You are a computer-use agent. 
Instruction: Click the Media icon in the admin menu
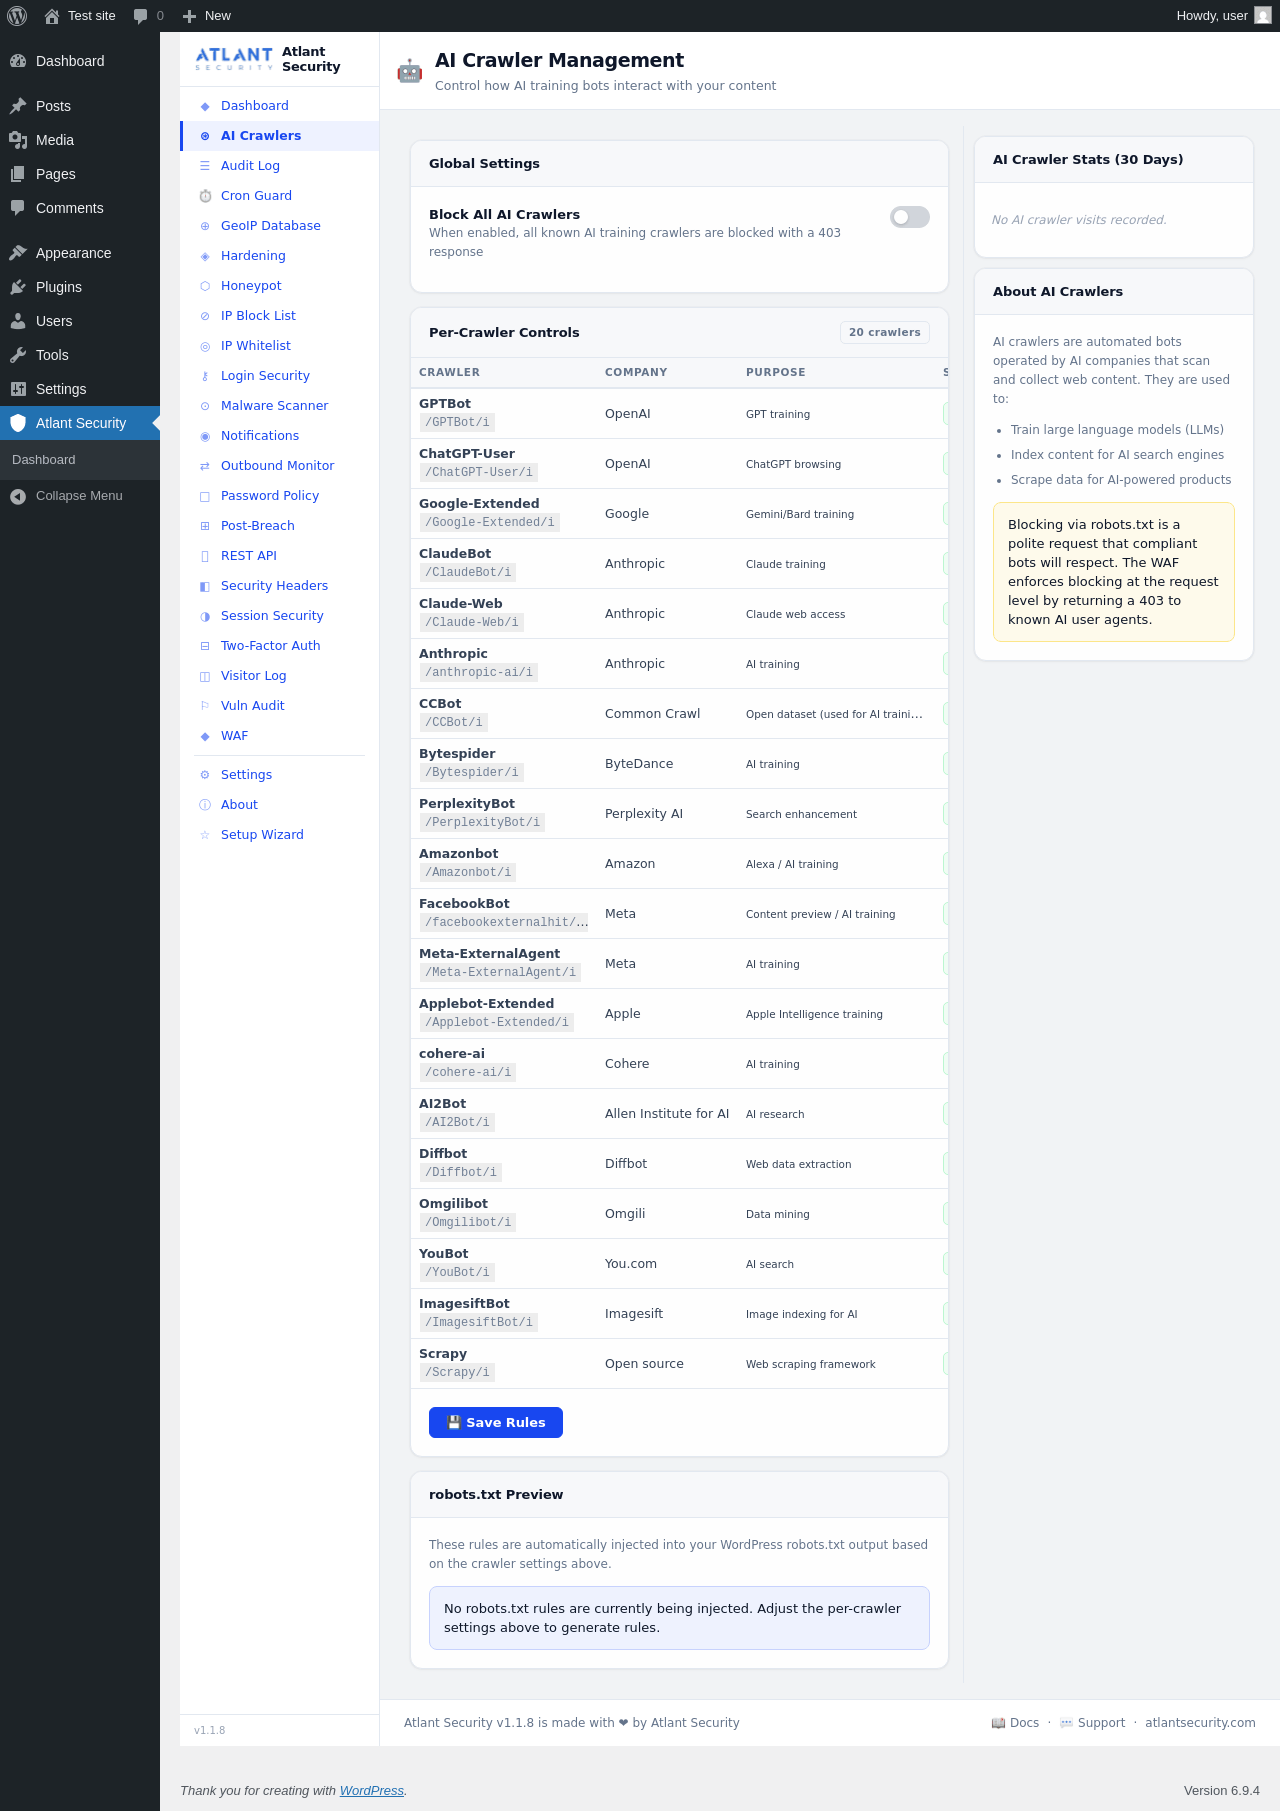pyautogui.click(x=18, y=140)
